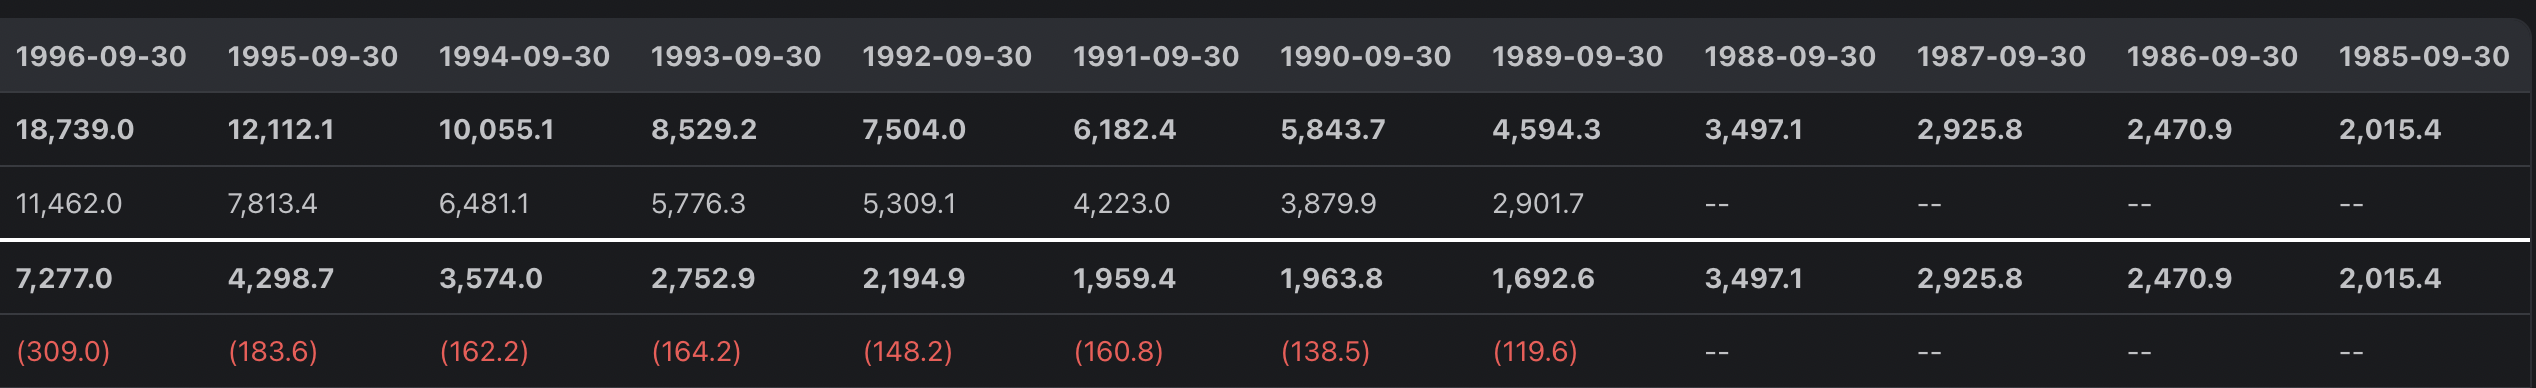The height and width of the screenshot is (388, 2536).
Task: Click the 12,112.1 cell under 1995
Action: pos(281,129)
